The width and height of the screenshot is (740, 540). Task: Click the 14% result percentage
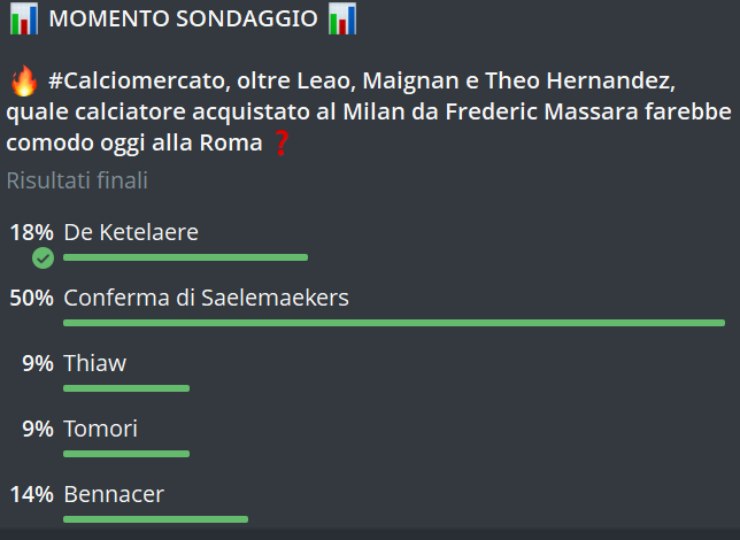pyautogui.click(x=31, y=494)
